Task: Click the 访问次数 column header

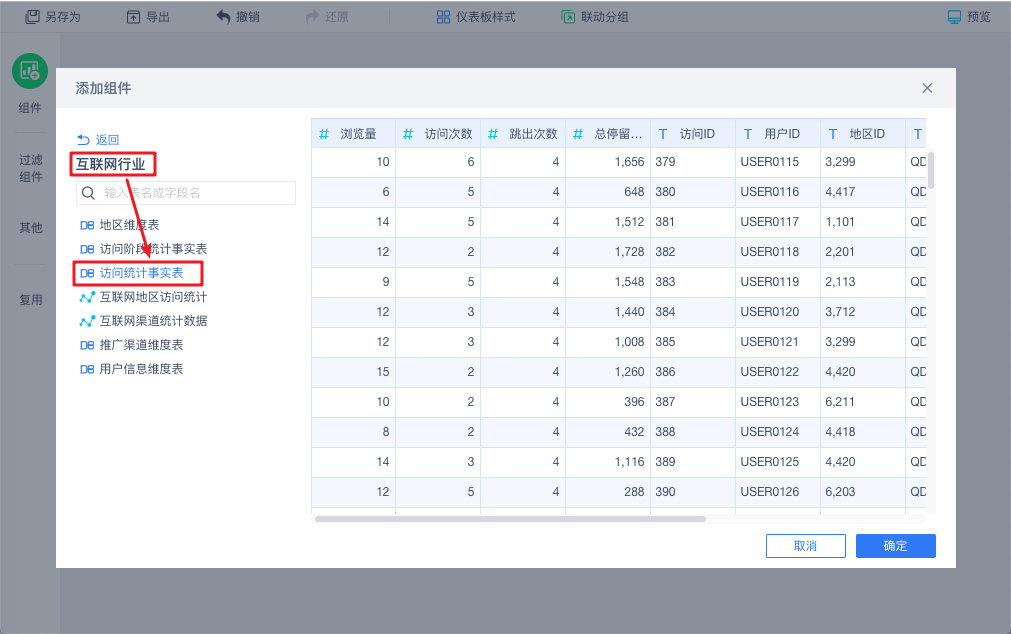Action: coord(438,134)
